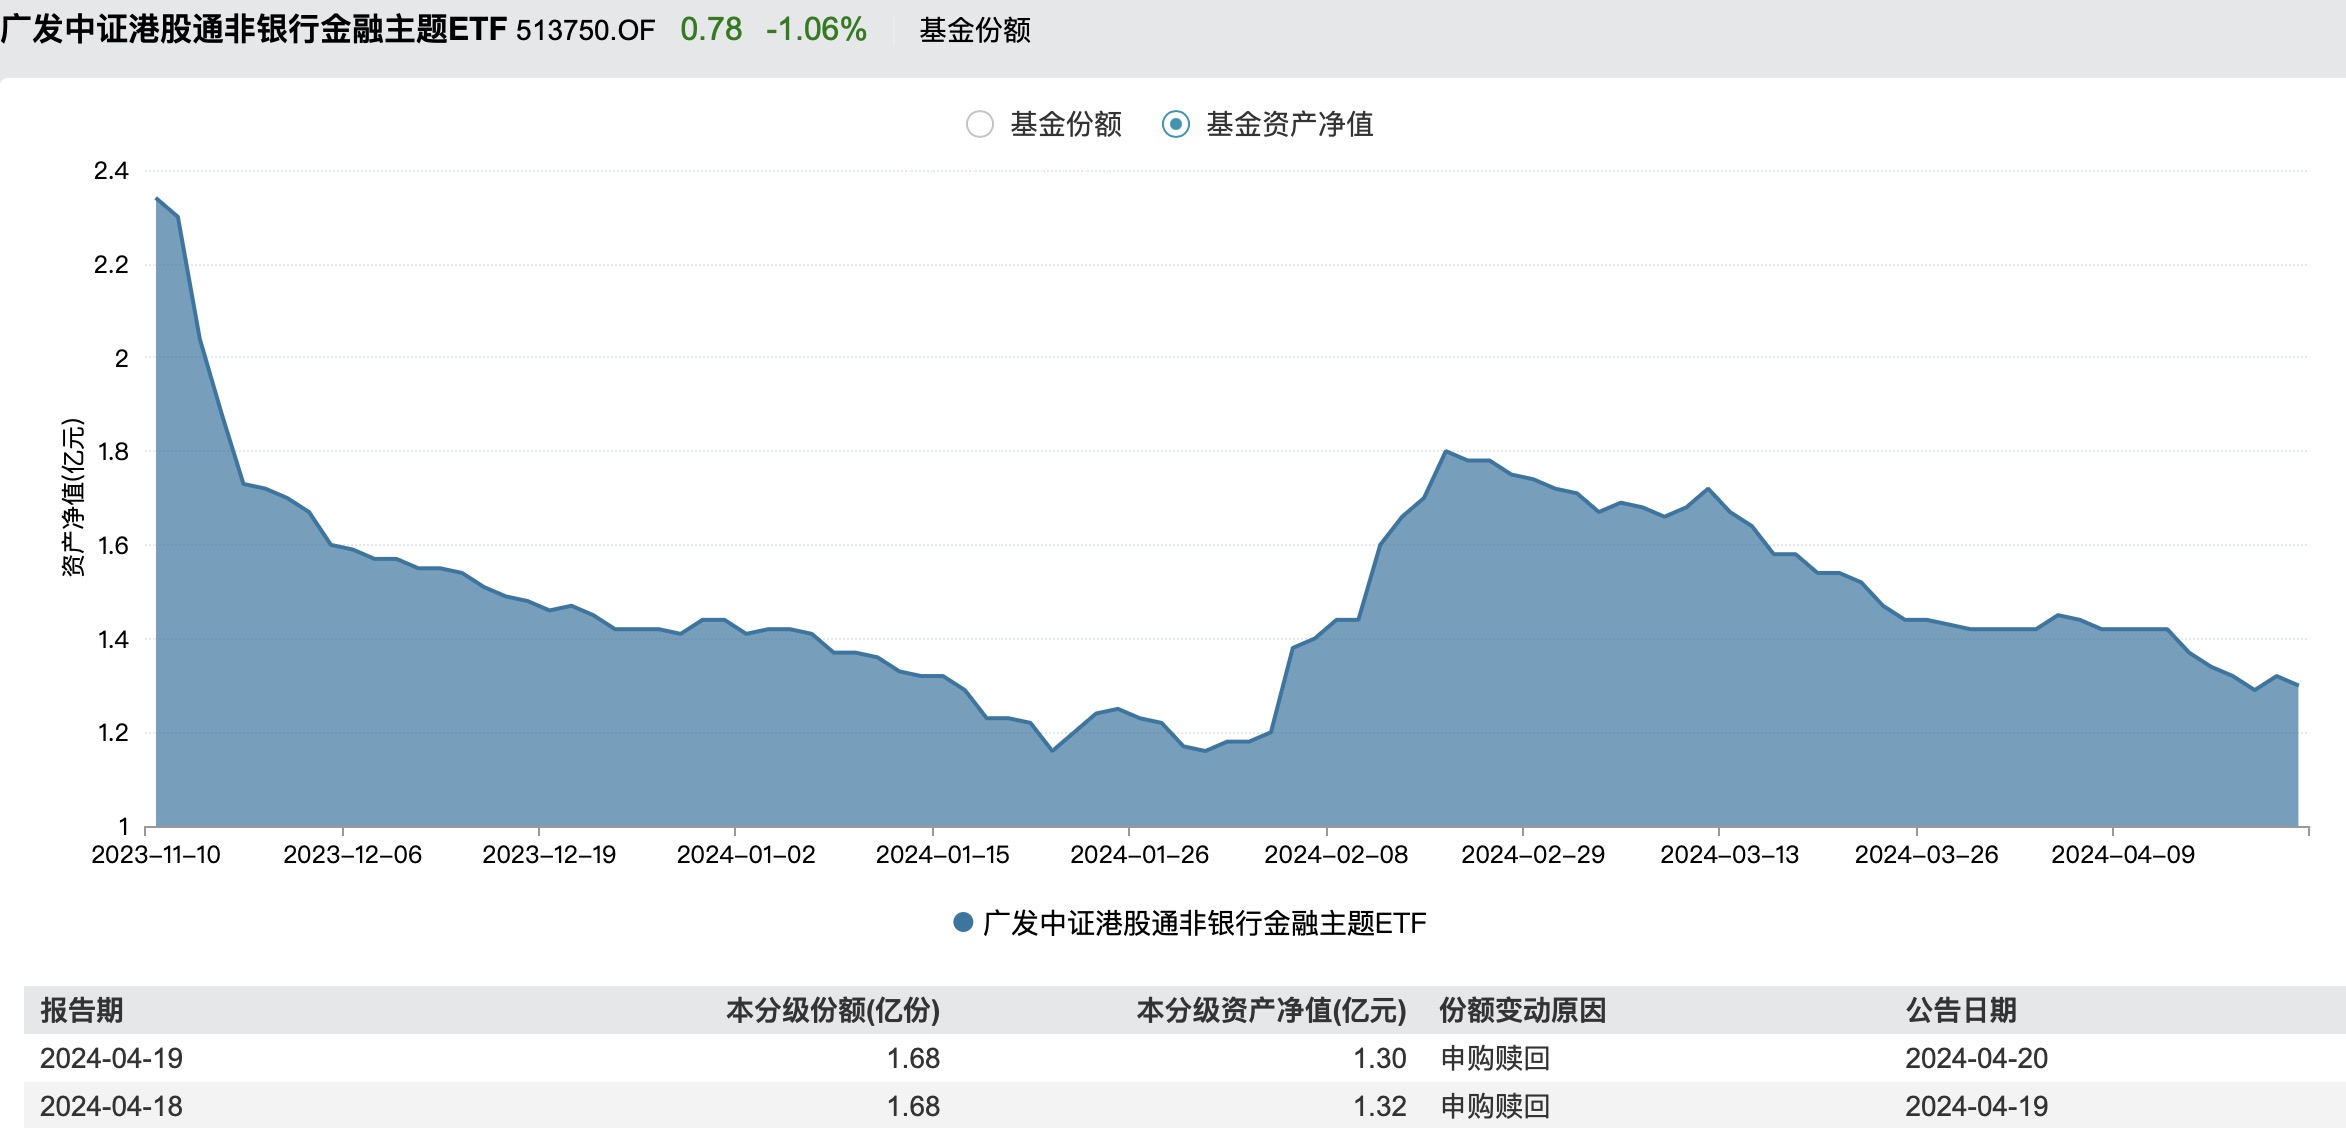
Task: Click the 2024-04-18 report date cell
Action: pyautogui.click(x=112, y=1106)
